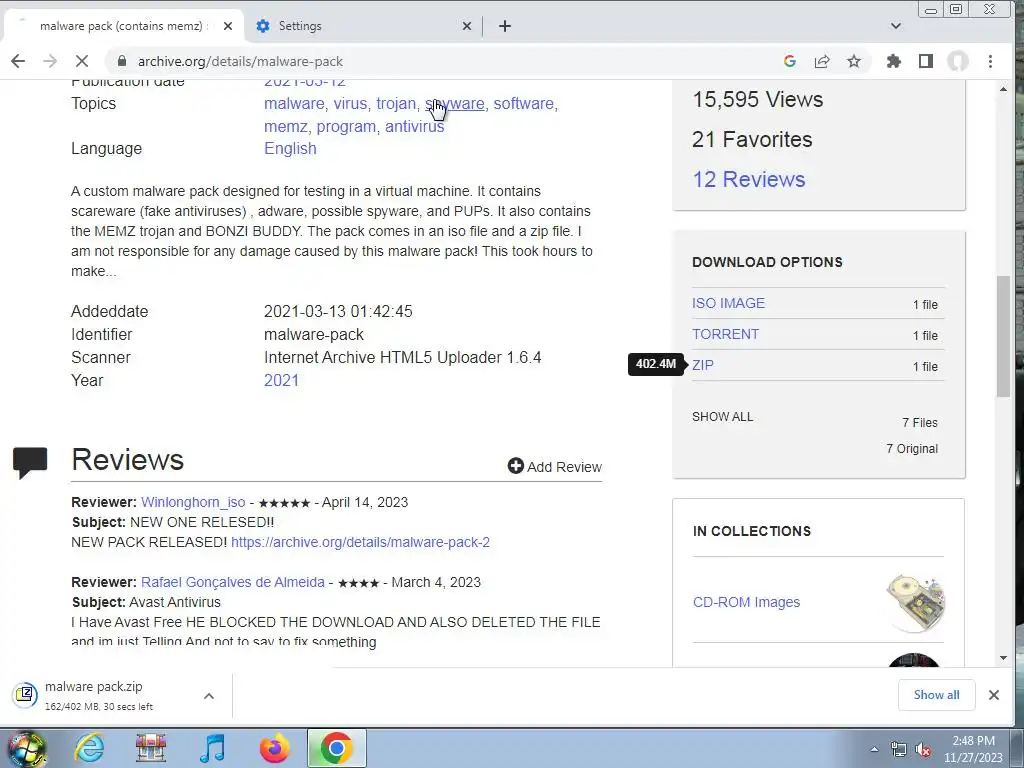
Task: Open the spyware topic link
Action: coord(455,104)
